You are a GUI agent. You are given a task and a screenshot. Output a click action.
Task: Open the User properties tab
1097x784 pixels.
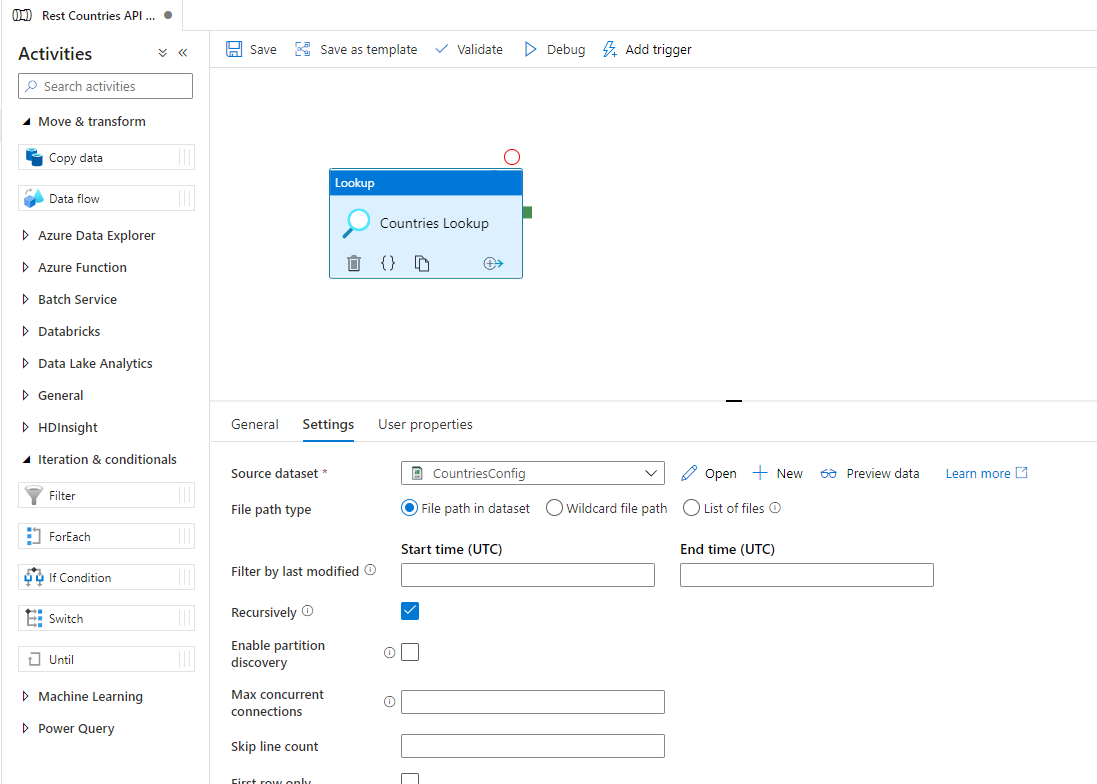[425, 424]
